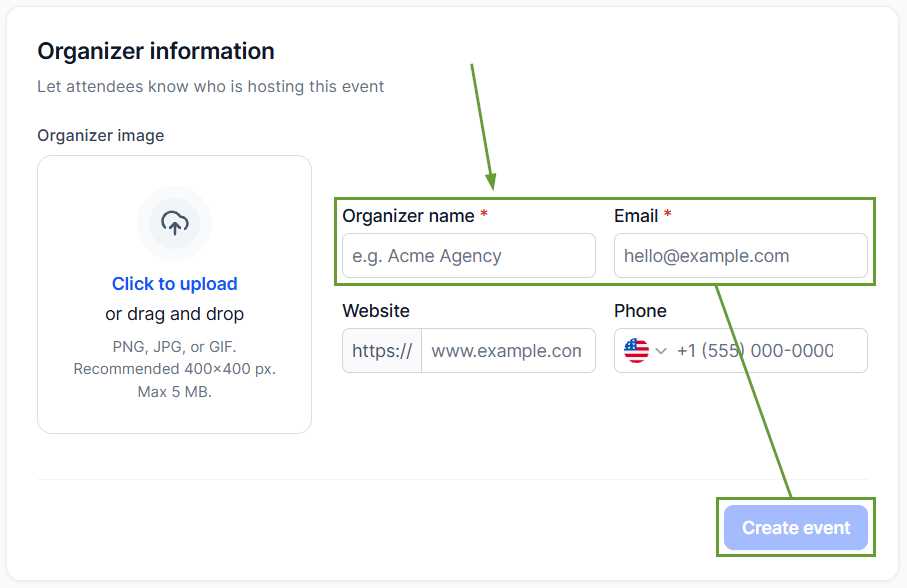This screenshot has width=907, height=588.
Task: Click the "Organizer name" field label
Action: [408, 216]
